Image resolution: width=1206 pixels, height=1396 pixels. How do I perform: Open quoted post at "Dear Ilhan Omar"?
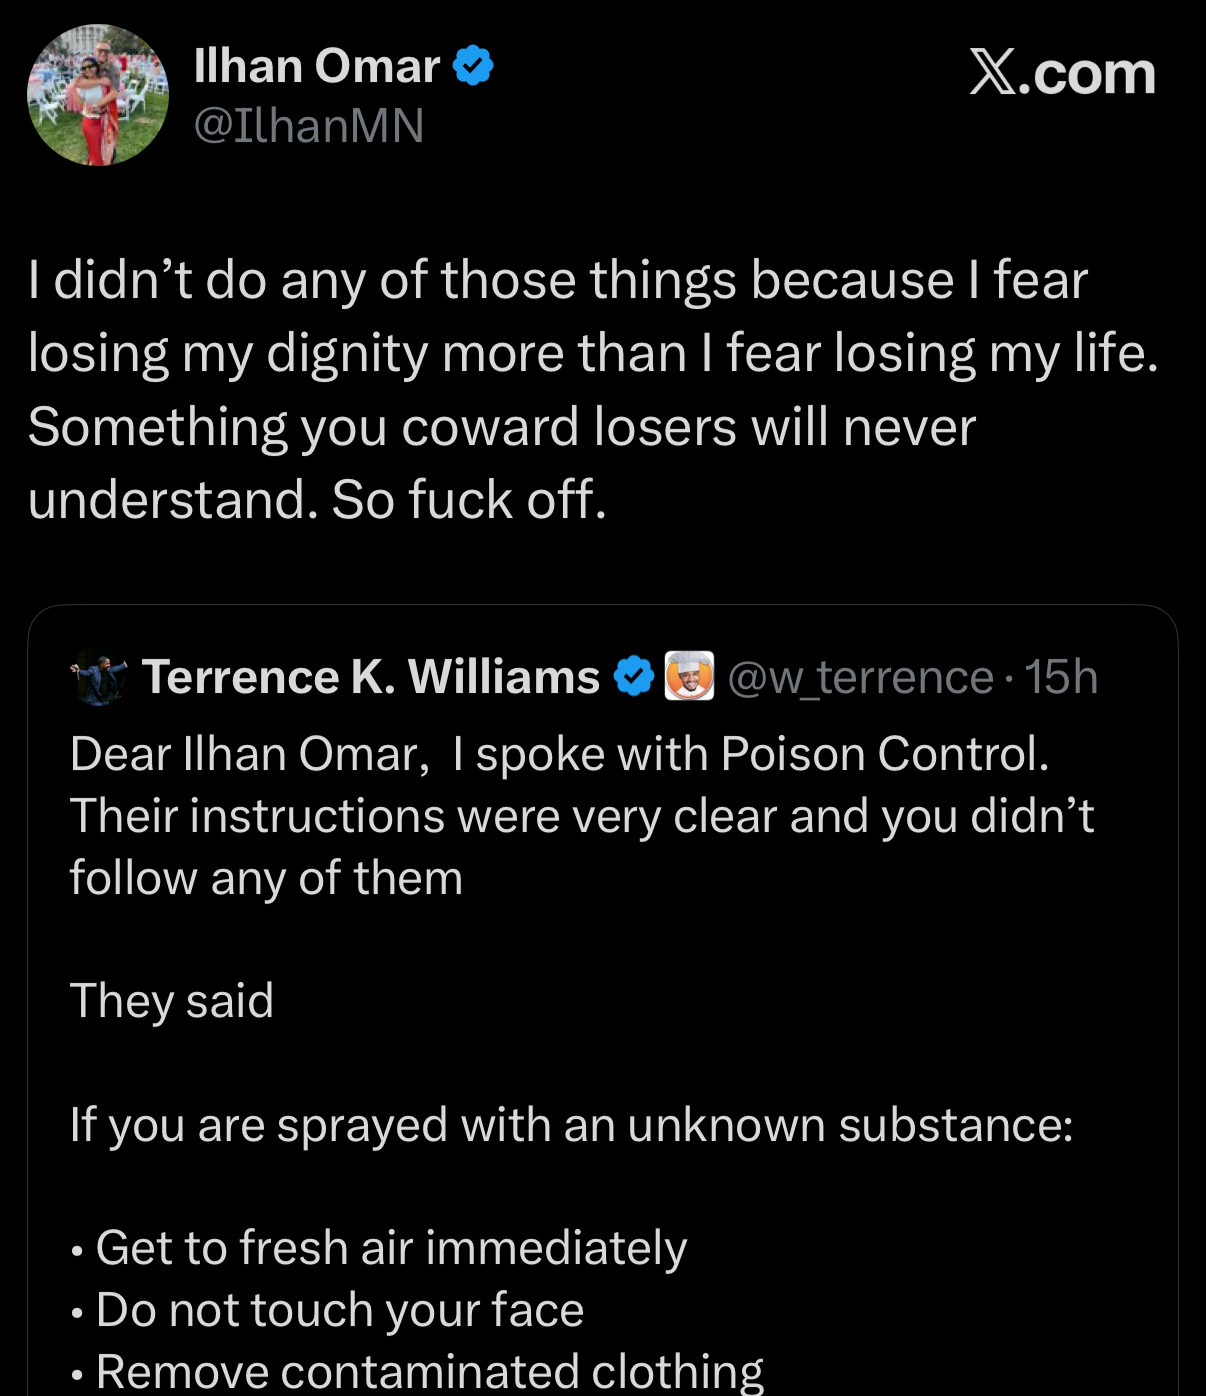click(559, 754)
